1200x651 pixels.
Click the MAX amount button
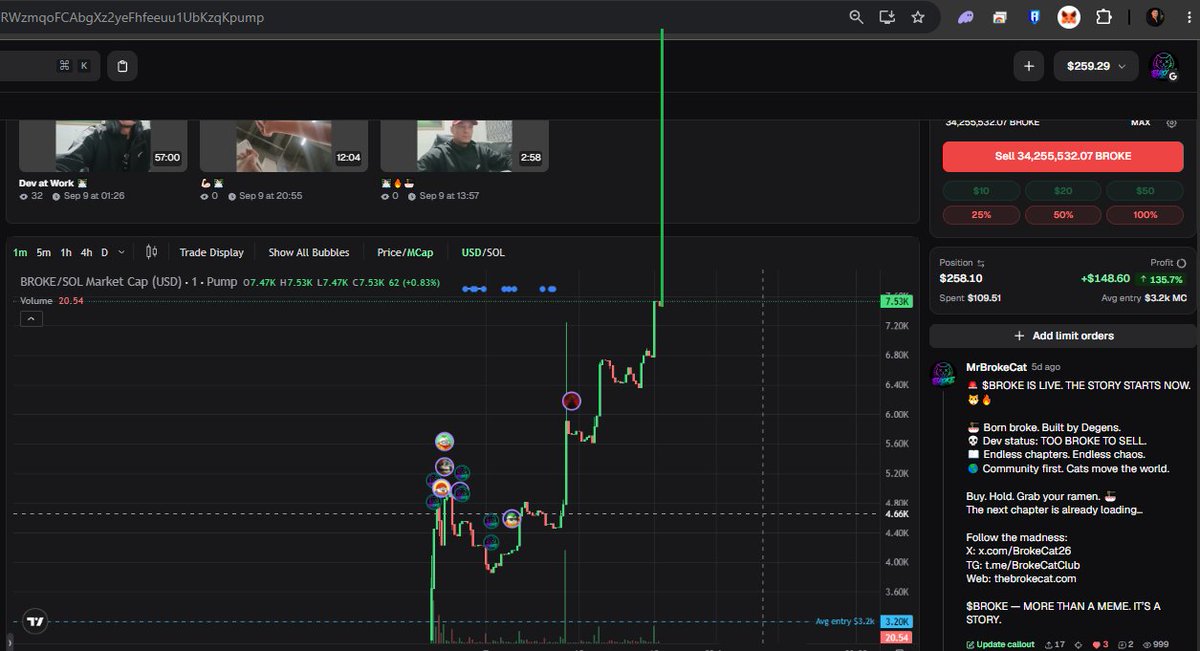pos(1140,122)
